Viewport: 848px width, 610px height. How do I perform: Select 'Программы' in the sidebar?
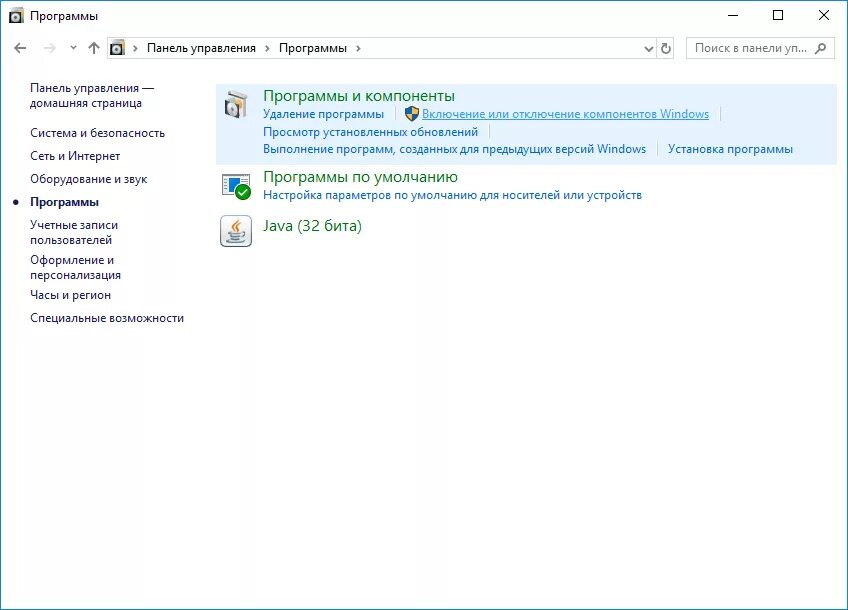coord(64,202)
